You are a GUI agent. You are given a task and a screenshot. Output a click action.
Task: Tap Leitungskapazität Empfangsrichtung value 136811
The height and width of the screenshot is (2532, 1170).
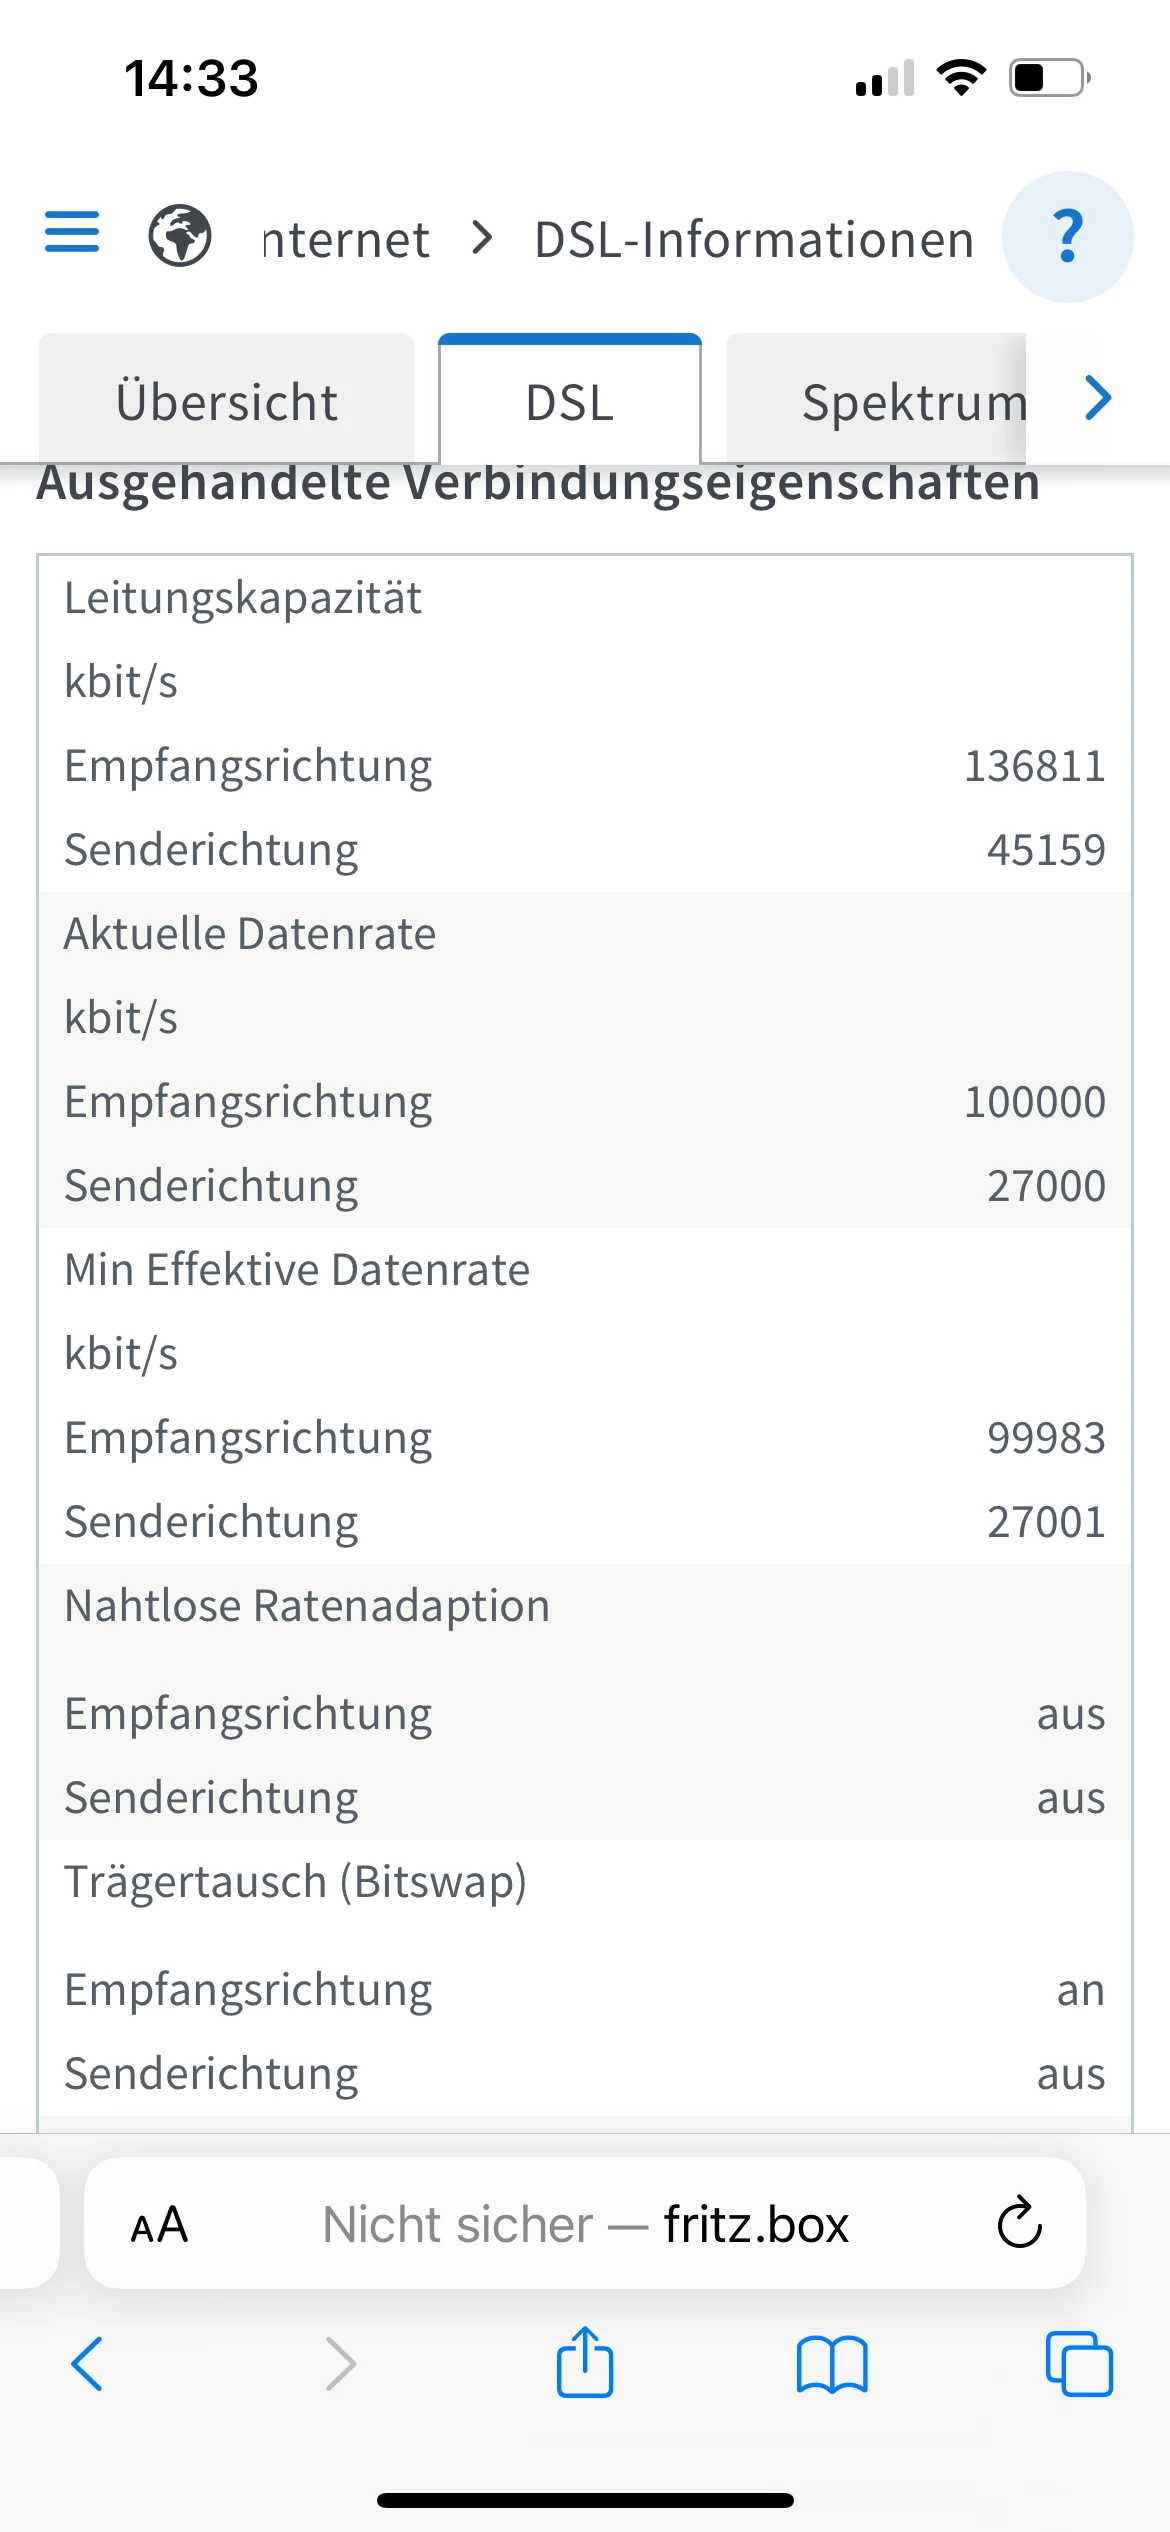click(1034, 766)
